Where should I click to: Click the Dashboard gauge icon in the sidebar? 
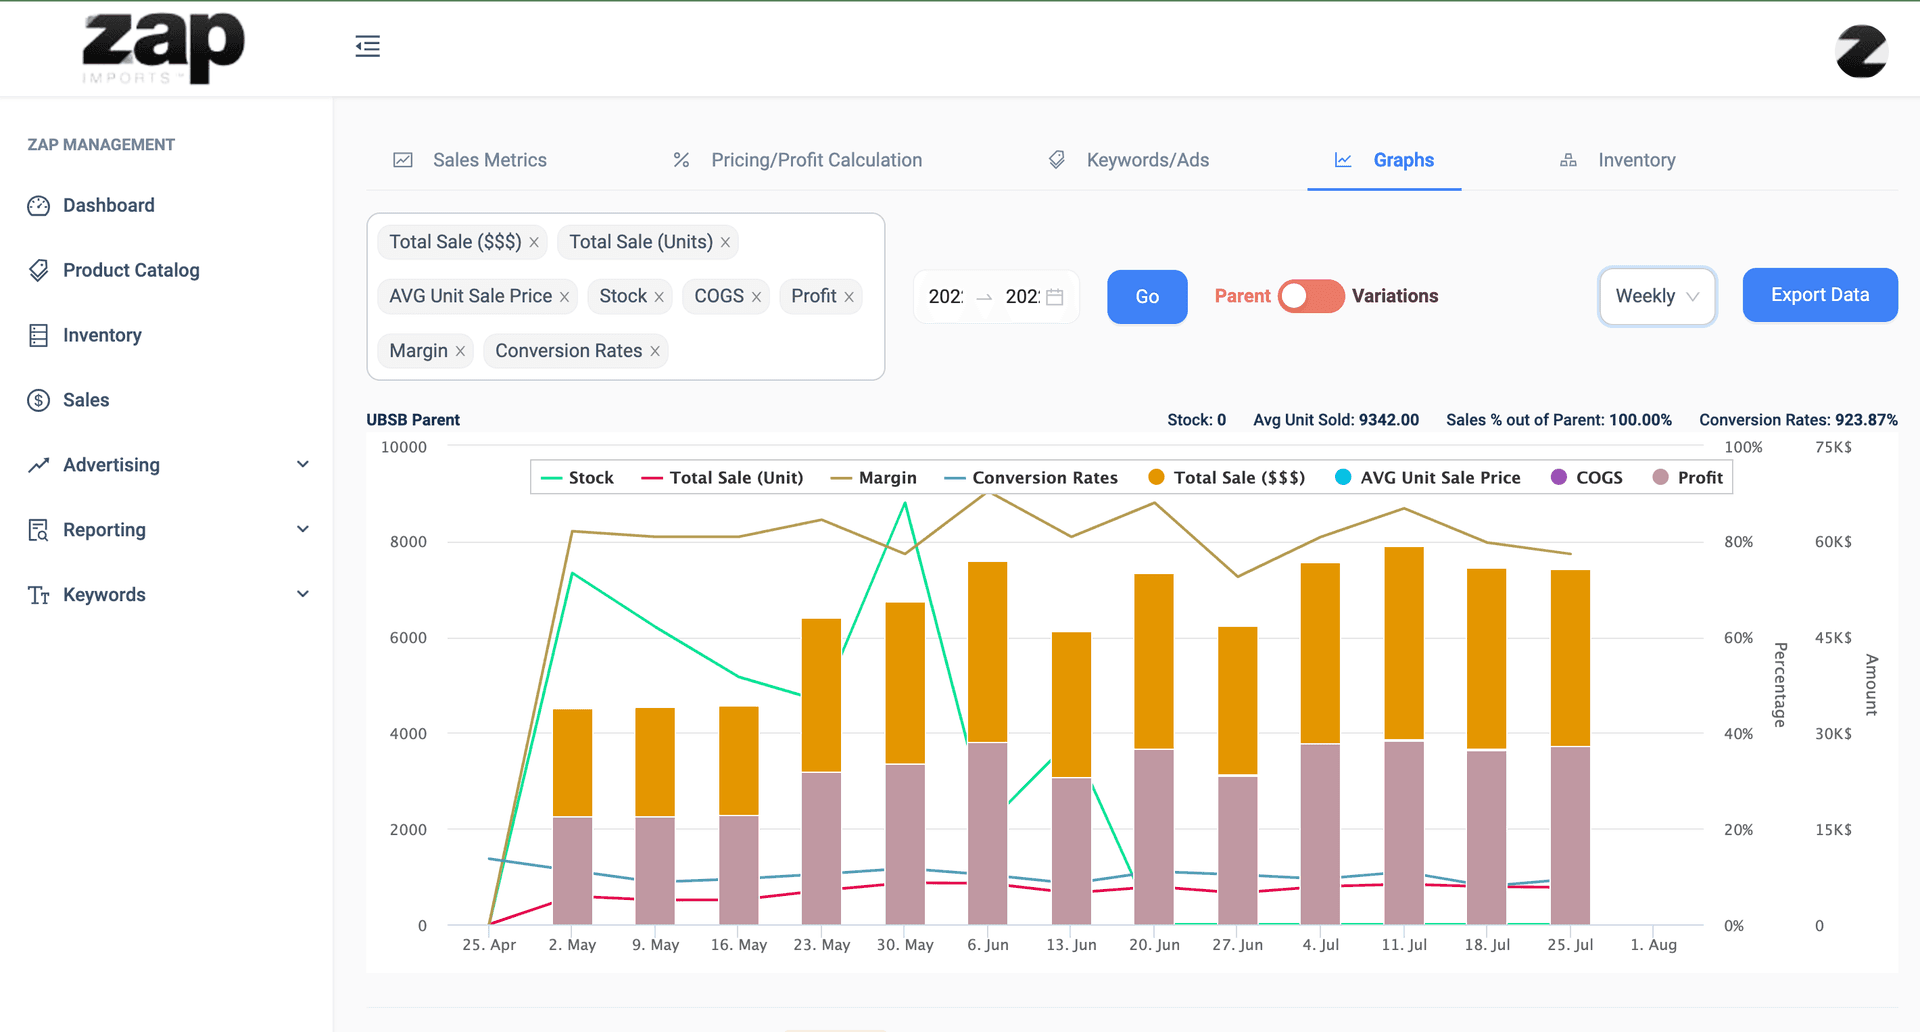coord(38,206)
